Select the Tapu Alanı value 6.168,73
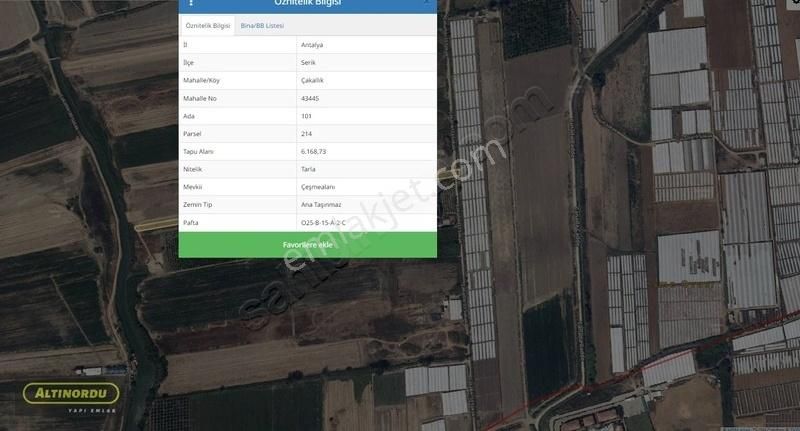 coord(313,151)
